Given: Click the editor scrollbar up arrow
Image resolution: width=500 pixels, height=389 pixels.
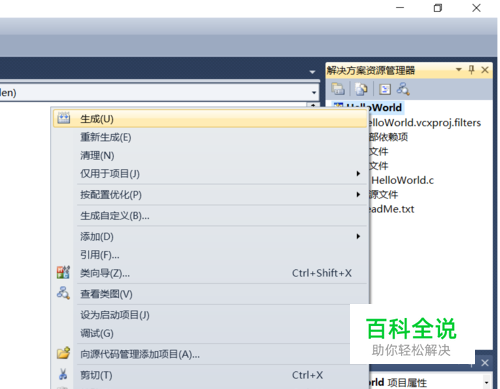Looking at the screenshot, I should point(313,105).
